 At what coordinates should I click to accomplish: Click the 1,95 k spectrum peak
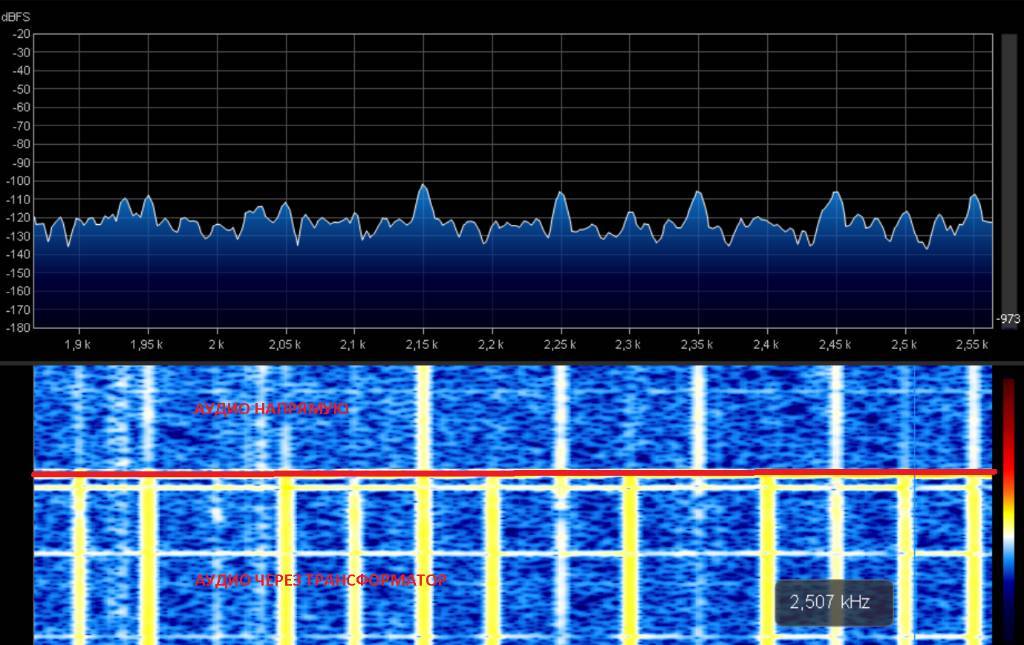point(149,197)
